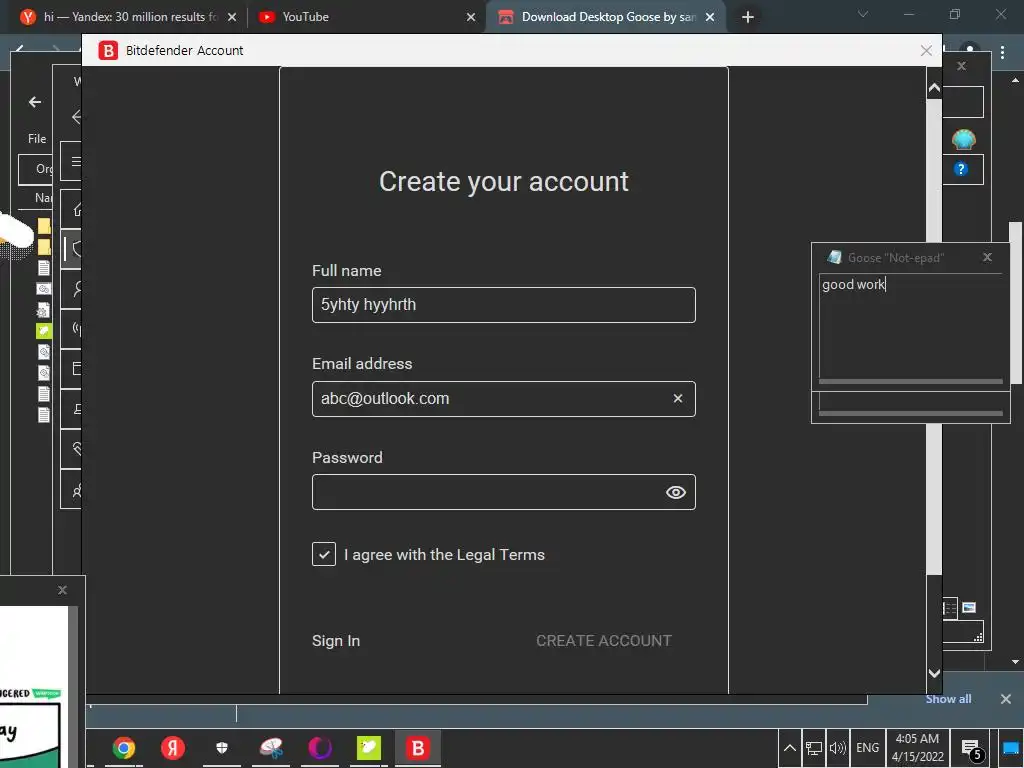The image size is (1024, 768).
Task: Click the Bitdefender back arrow behind the dialog
Action: click(x=76, y=117)
